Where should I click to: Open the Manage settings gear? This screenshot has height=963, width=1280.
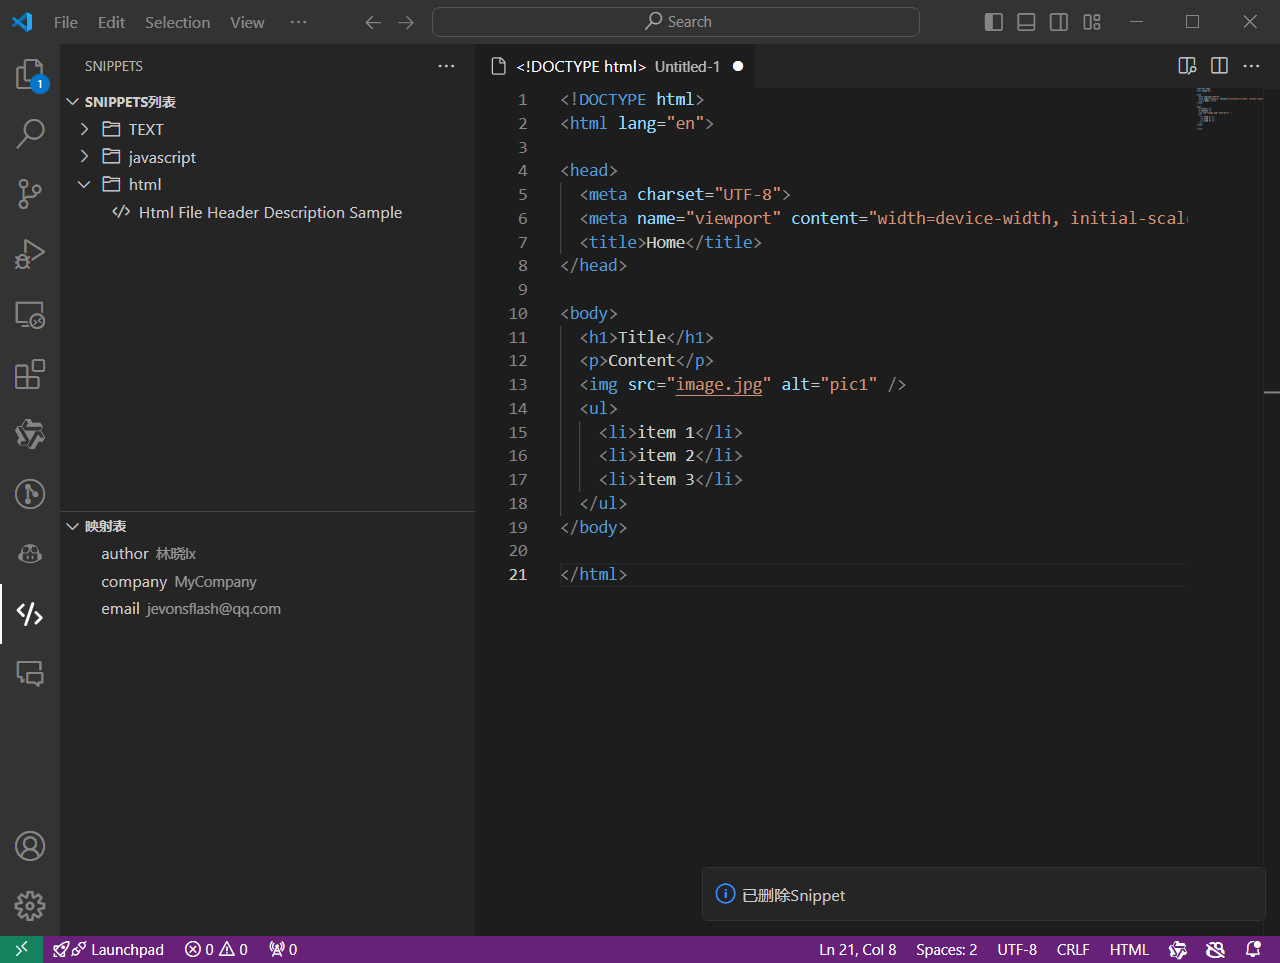coord(30,906)
